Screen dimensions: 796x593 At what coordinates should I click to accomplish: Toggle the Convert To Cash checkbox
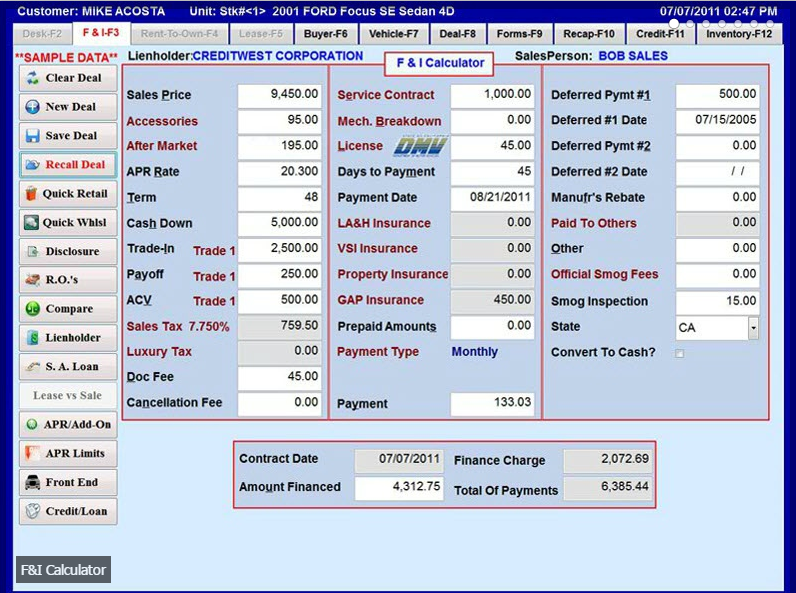(x=679, y=353)
